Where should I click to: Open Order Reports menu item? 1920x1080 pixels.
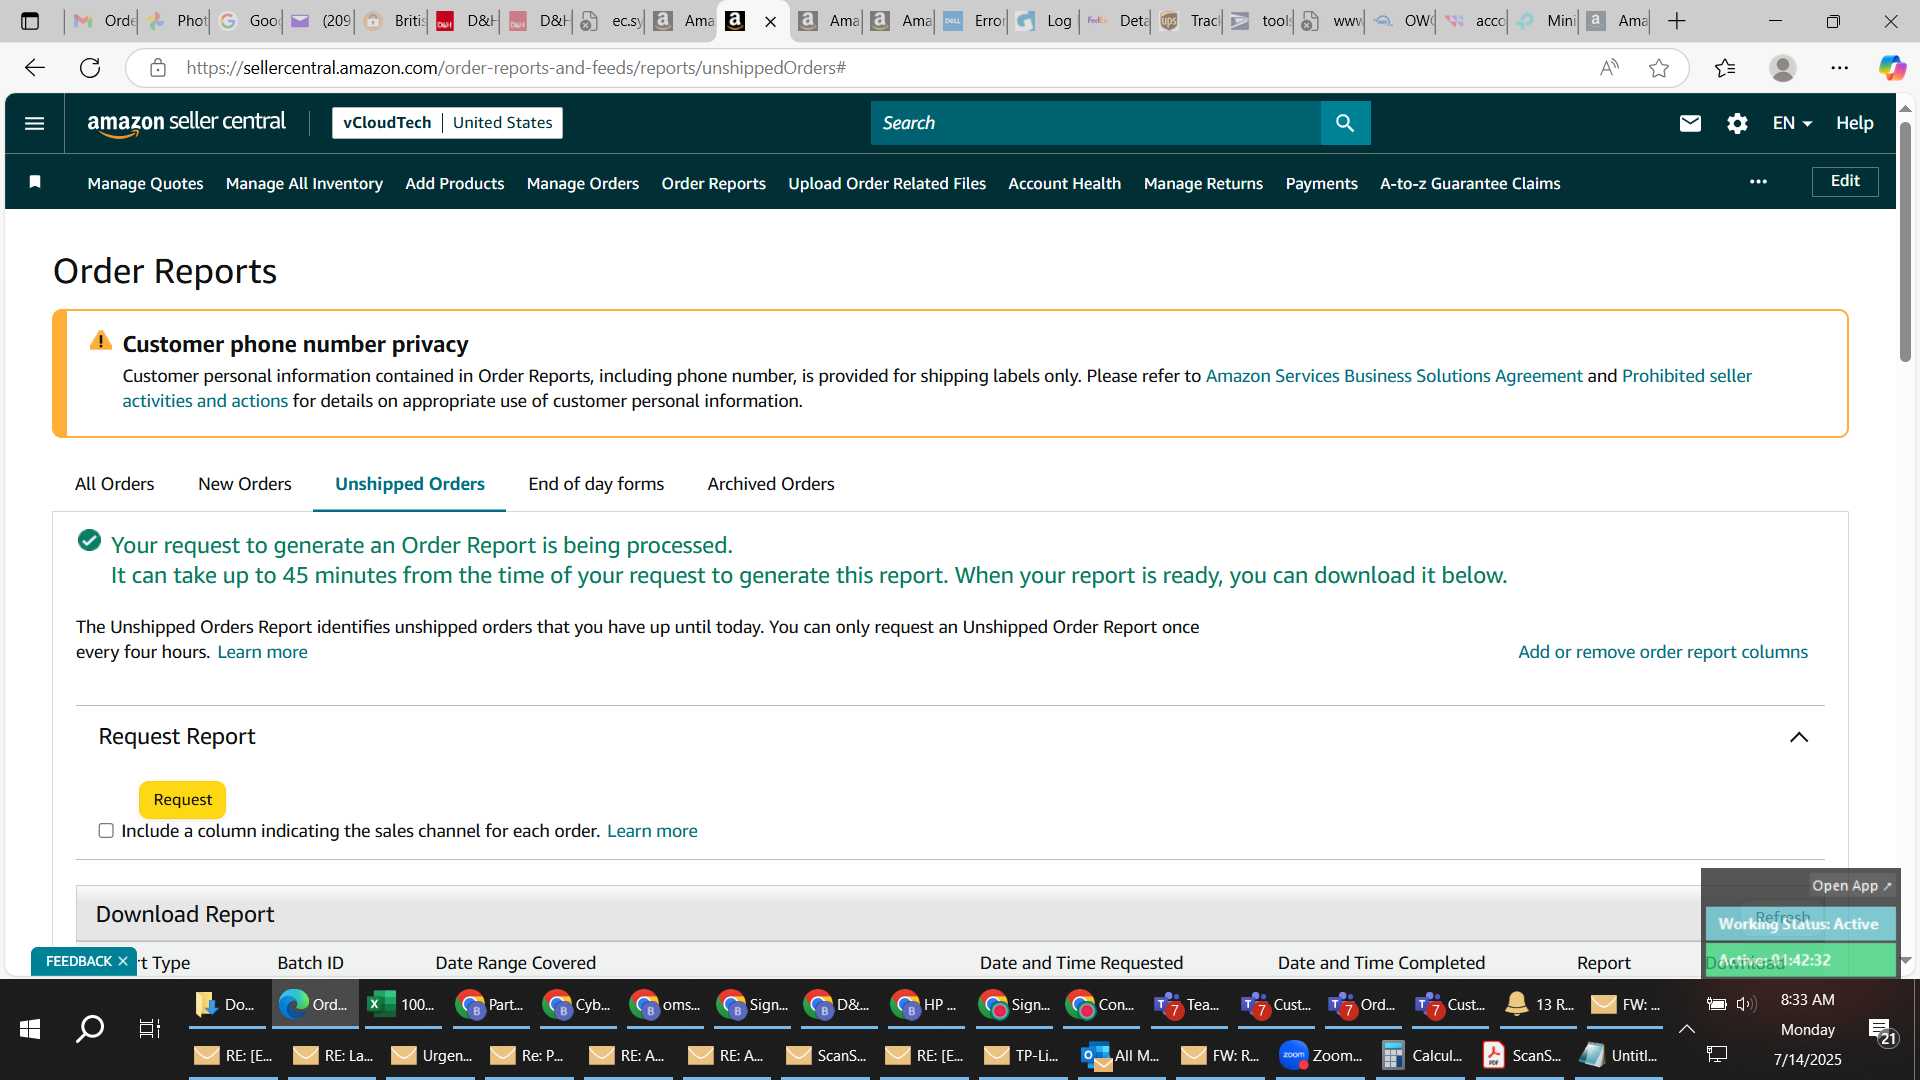714,183
